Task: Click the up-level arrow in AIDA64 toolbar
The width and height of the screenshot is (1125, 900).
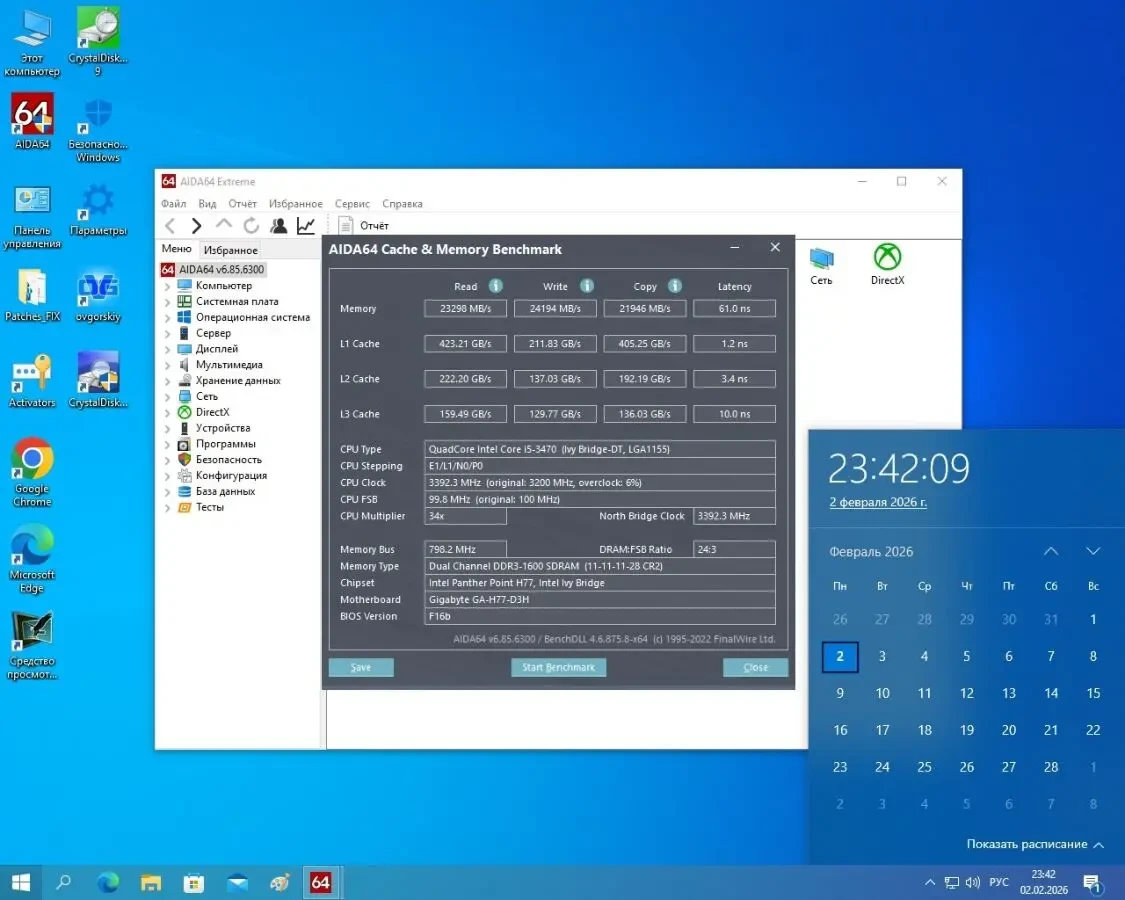Action: 224,225
